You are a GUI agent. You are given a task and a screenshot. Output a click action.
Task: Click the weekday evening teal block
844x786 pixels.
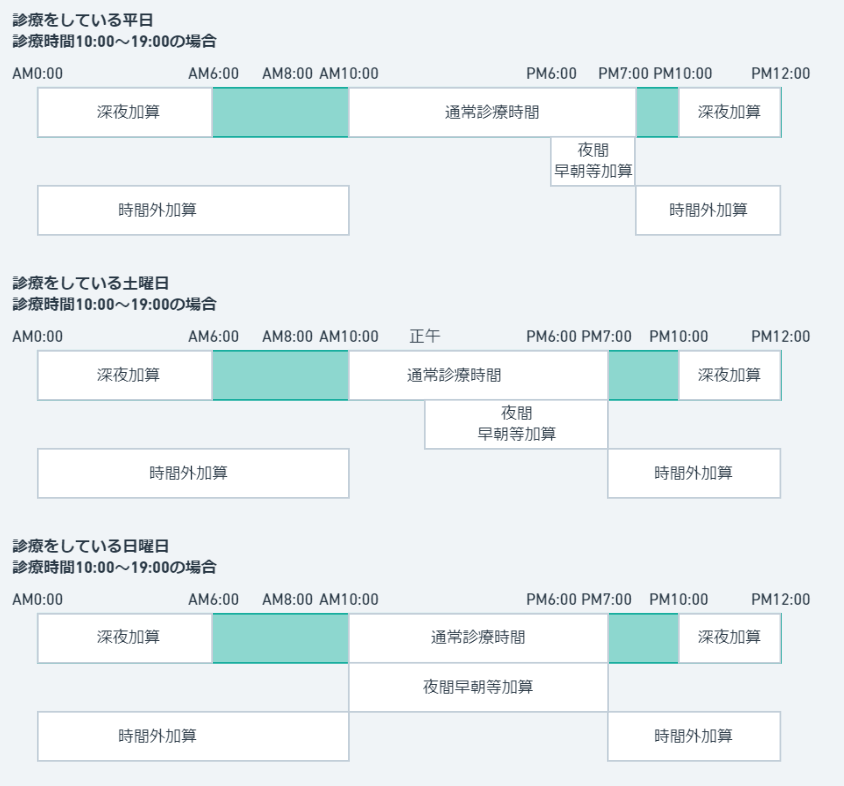657,112
